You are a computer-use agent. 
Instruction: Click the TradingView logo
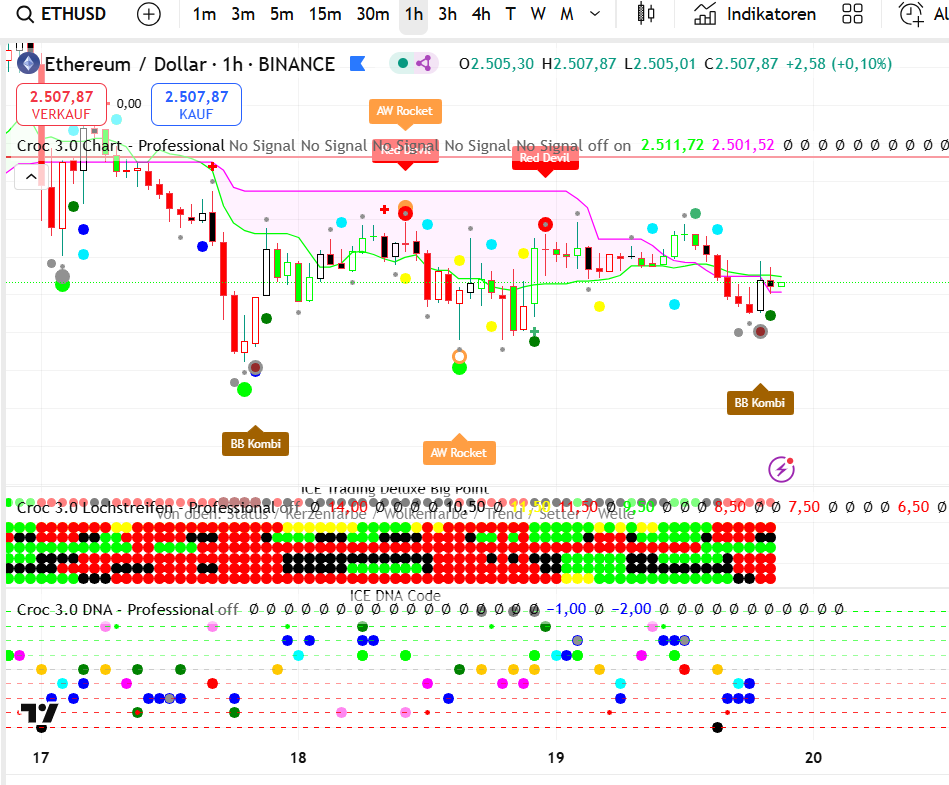[40, 714]
